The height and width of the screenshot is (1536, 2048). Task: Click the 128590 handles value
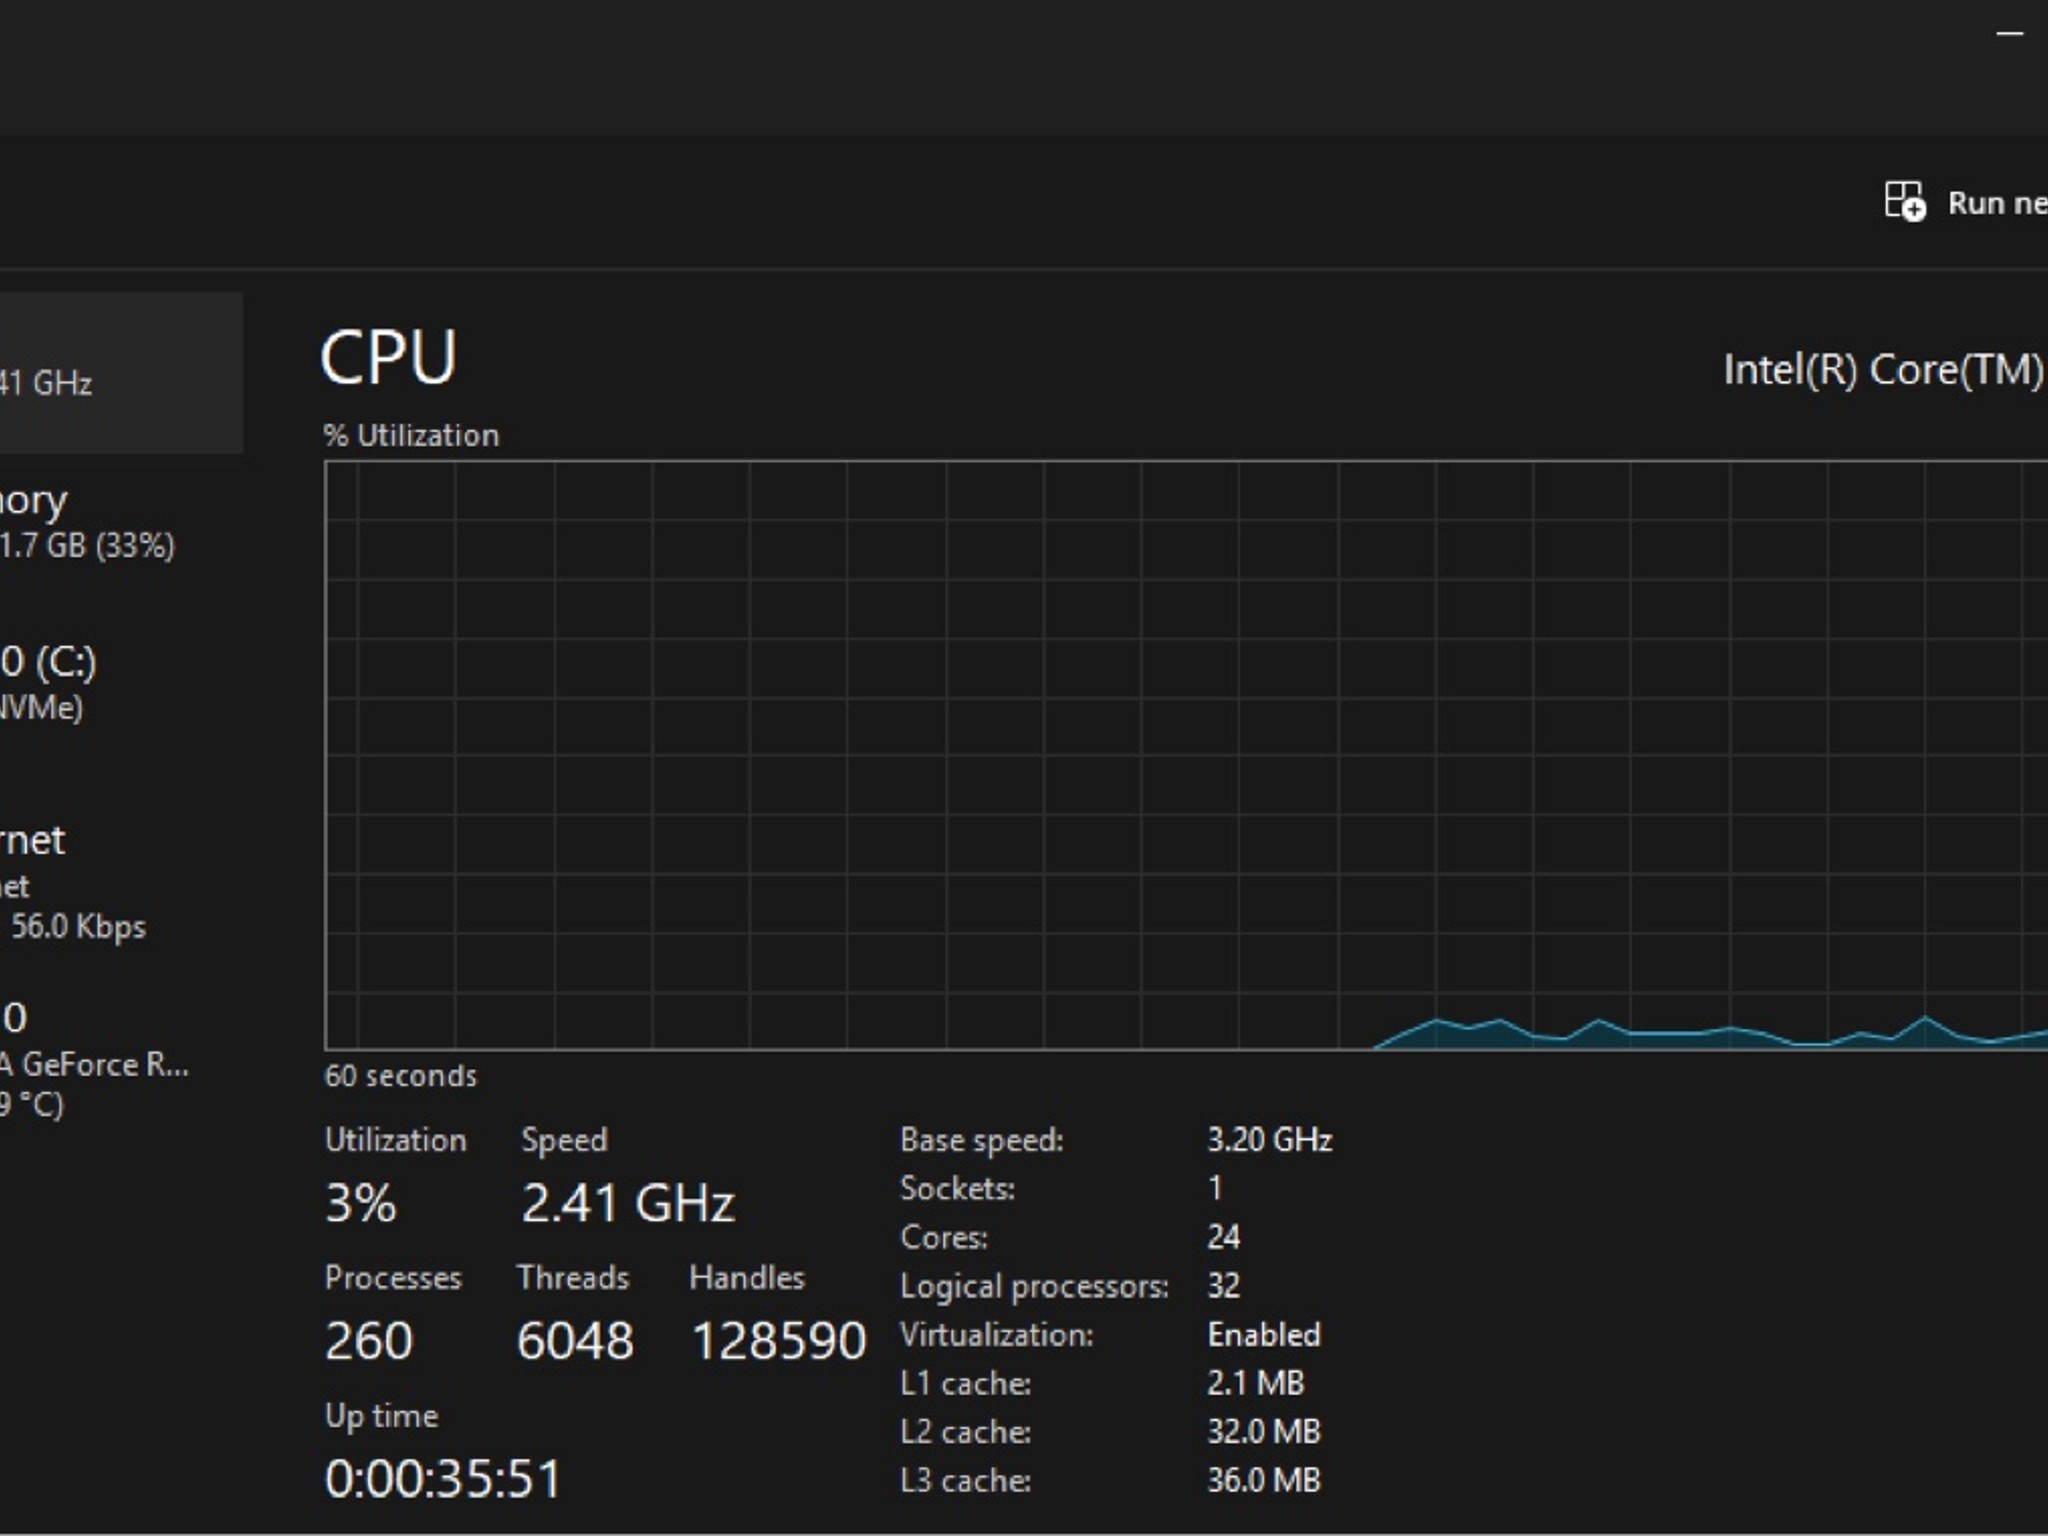[778, 1340]
